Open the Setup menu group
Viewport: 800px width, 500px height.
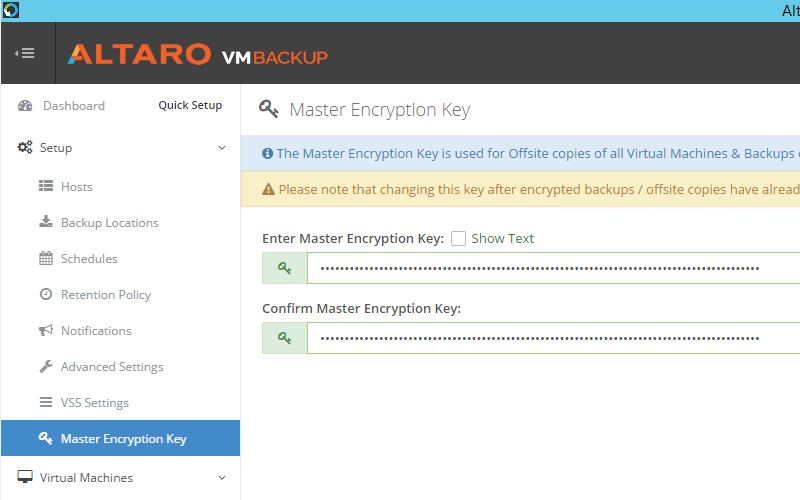pos(56,148)
